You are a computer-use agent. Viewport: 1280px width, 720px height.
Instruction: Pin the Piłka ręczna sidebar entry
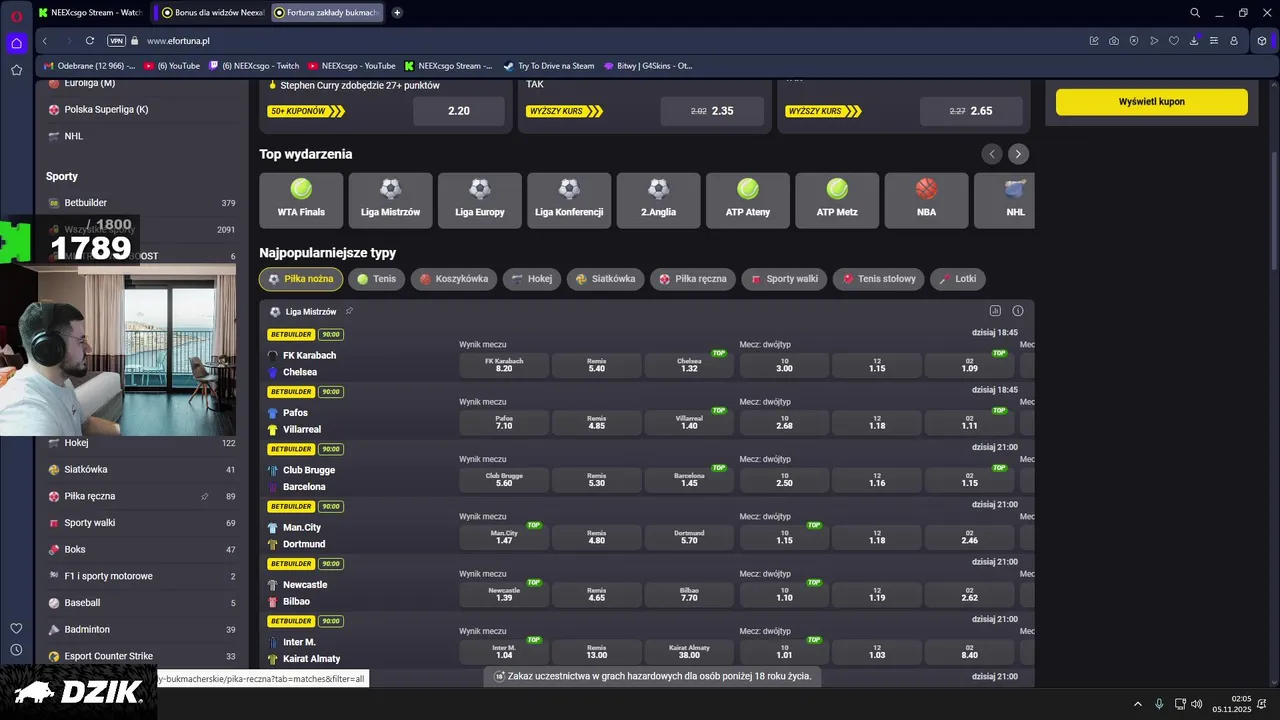(205, 496)
